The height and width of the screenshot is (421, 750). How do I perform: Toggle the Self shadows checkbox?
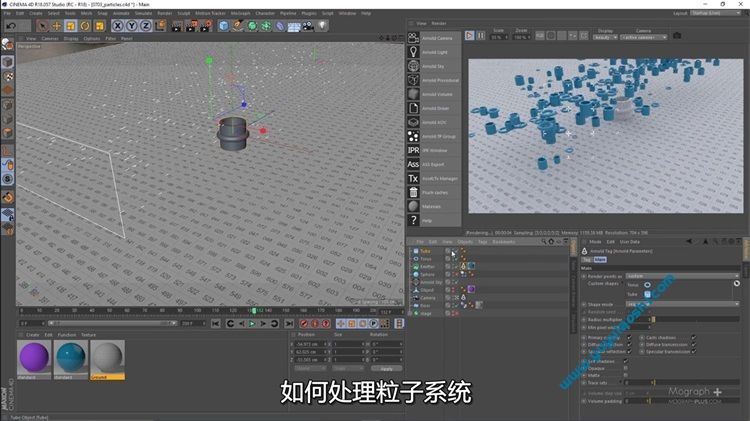pyautogui.click(x=626, y=361)
